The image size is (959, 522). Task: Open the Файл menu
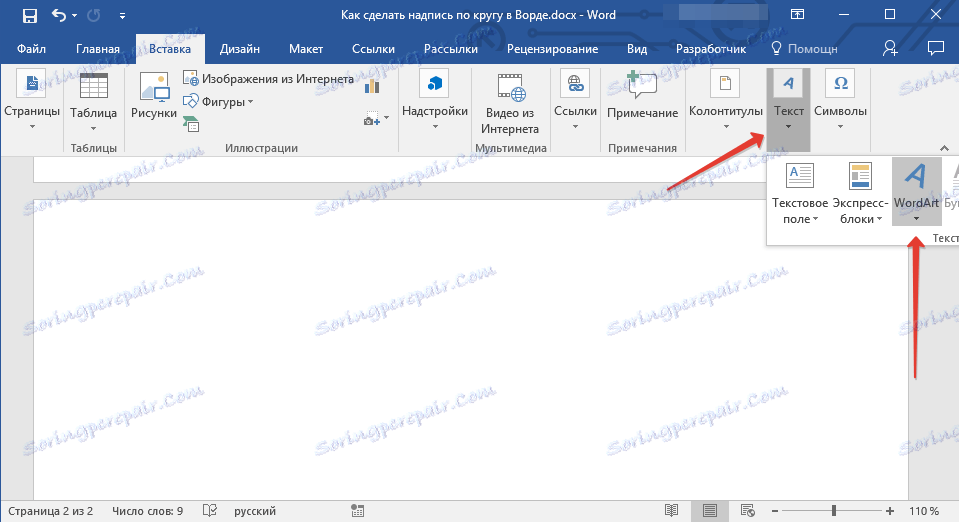tap(31, 49)
